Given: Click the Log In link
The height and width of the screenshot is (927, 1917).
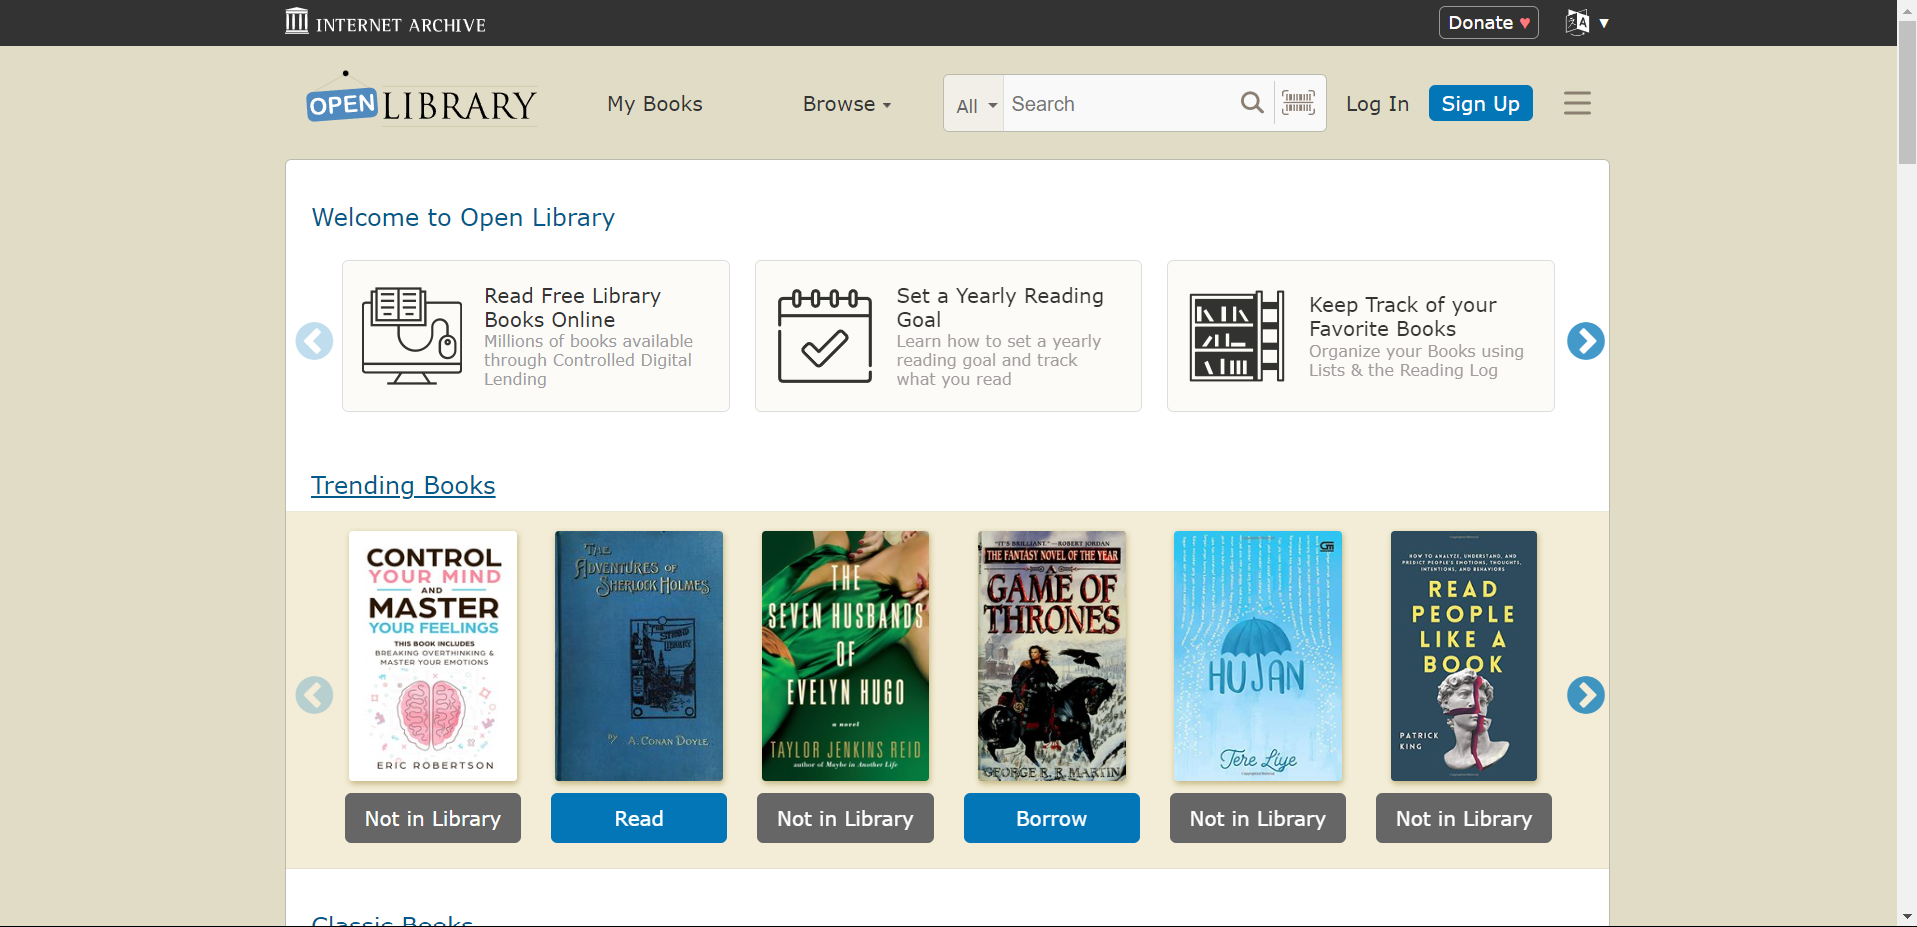Looking at the screenshot, I should [1377, 104].
